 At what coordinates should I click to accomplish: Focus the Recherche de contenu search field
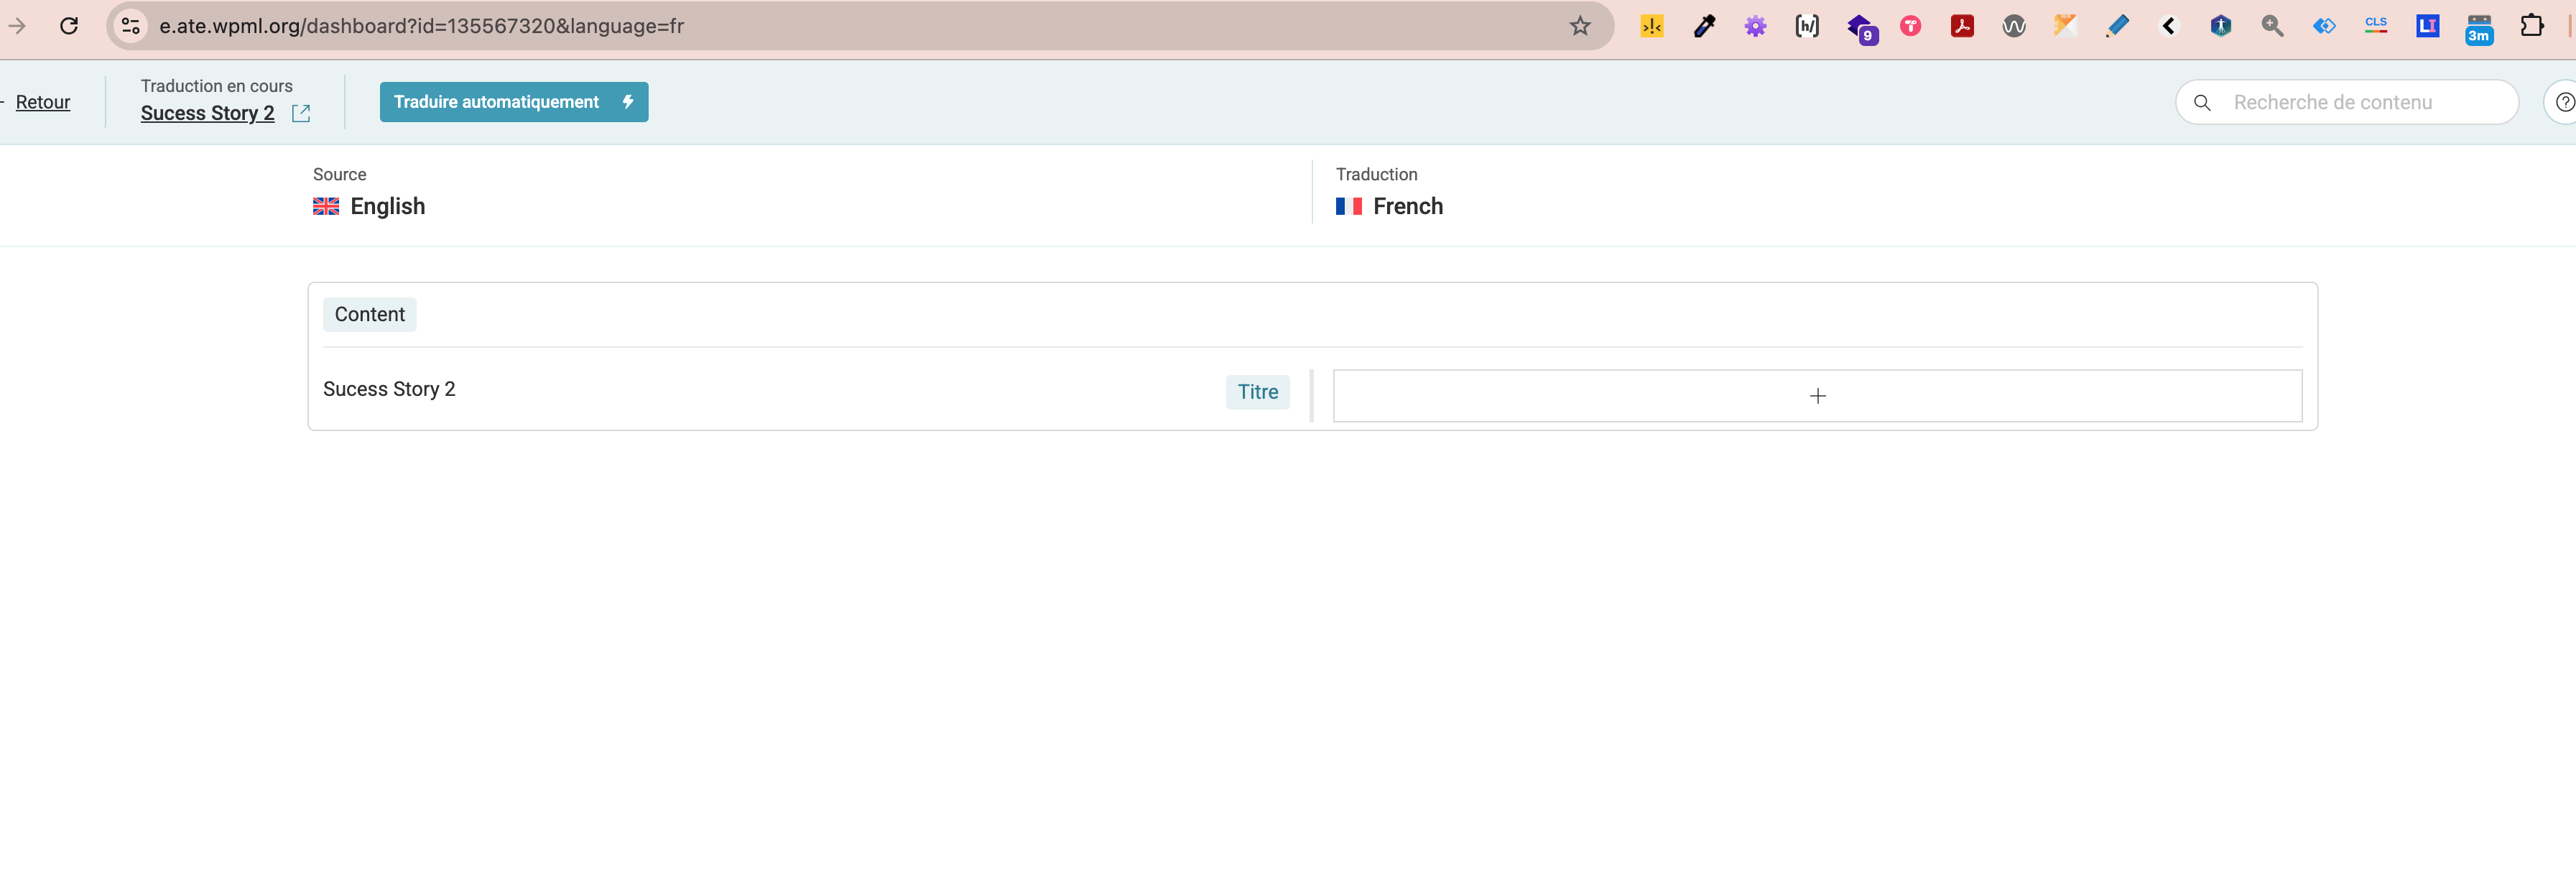click(x=2347, y=102)
